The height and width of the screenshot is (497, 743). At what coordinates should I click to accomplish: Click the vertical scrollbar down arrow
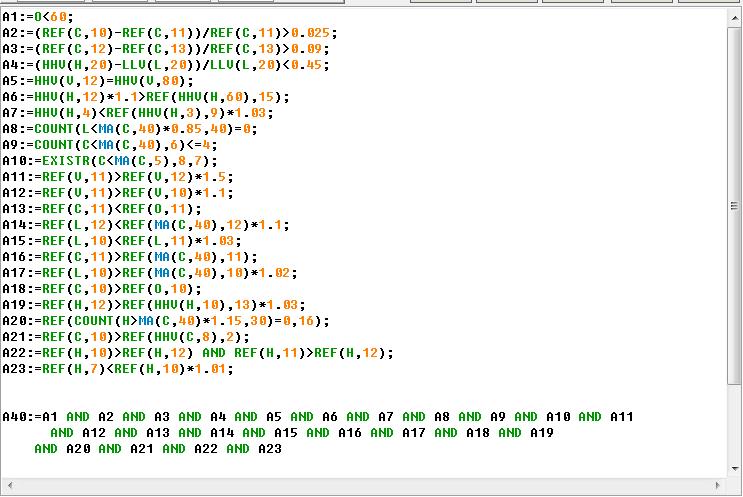pyautogui.click(x=735, y=469)
